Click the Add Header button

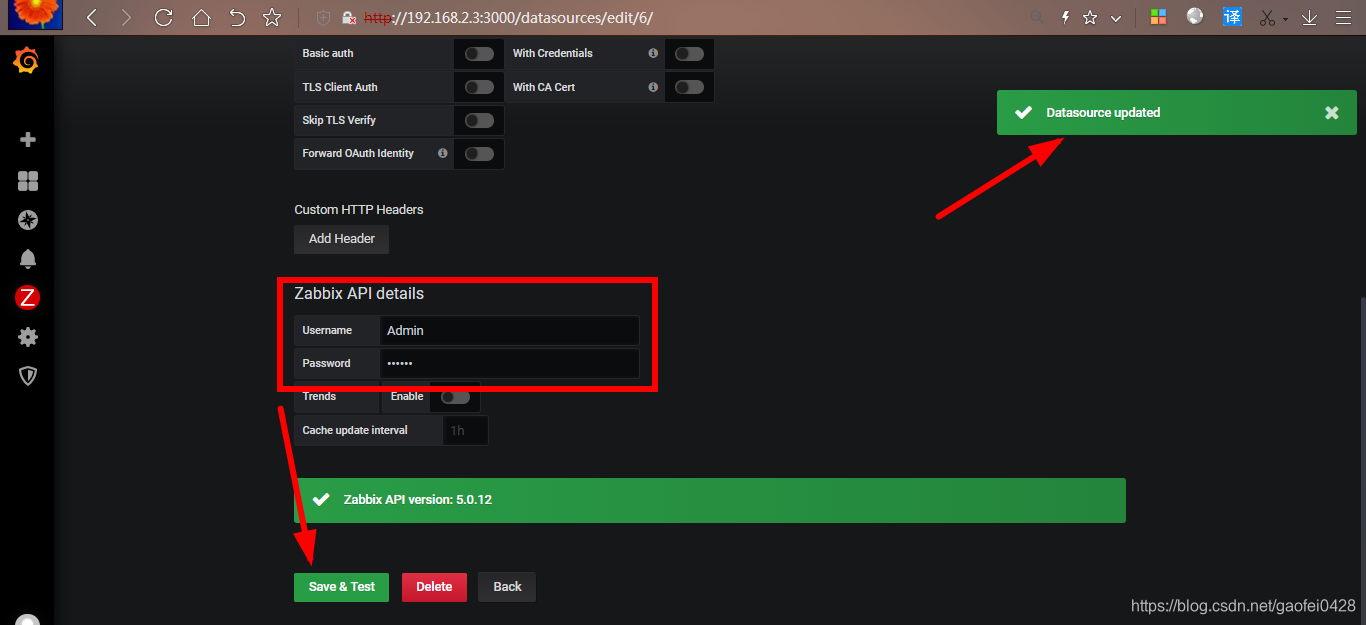tap(341, 239)
